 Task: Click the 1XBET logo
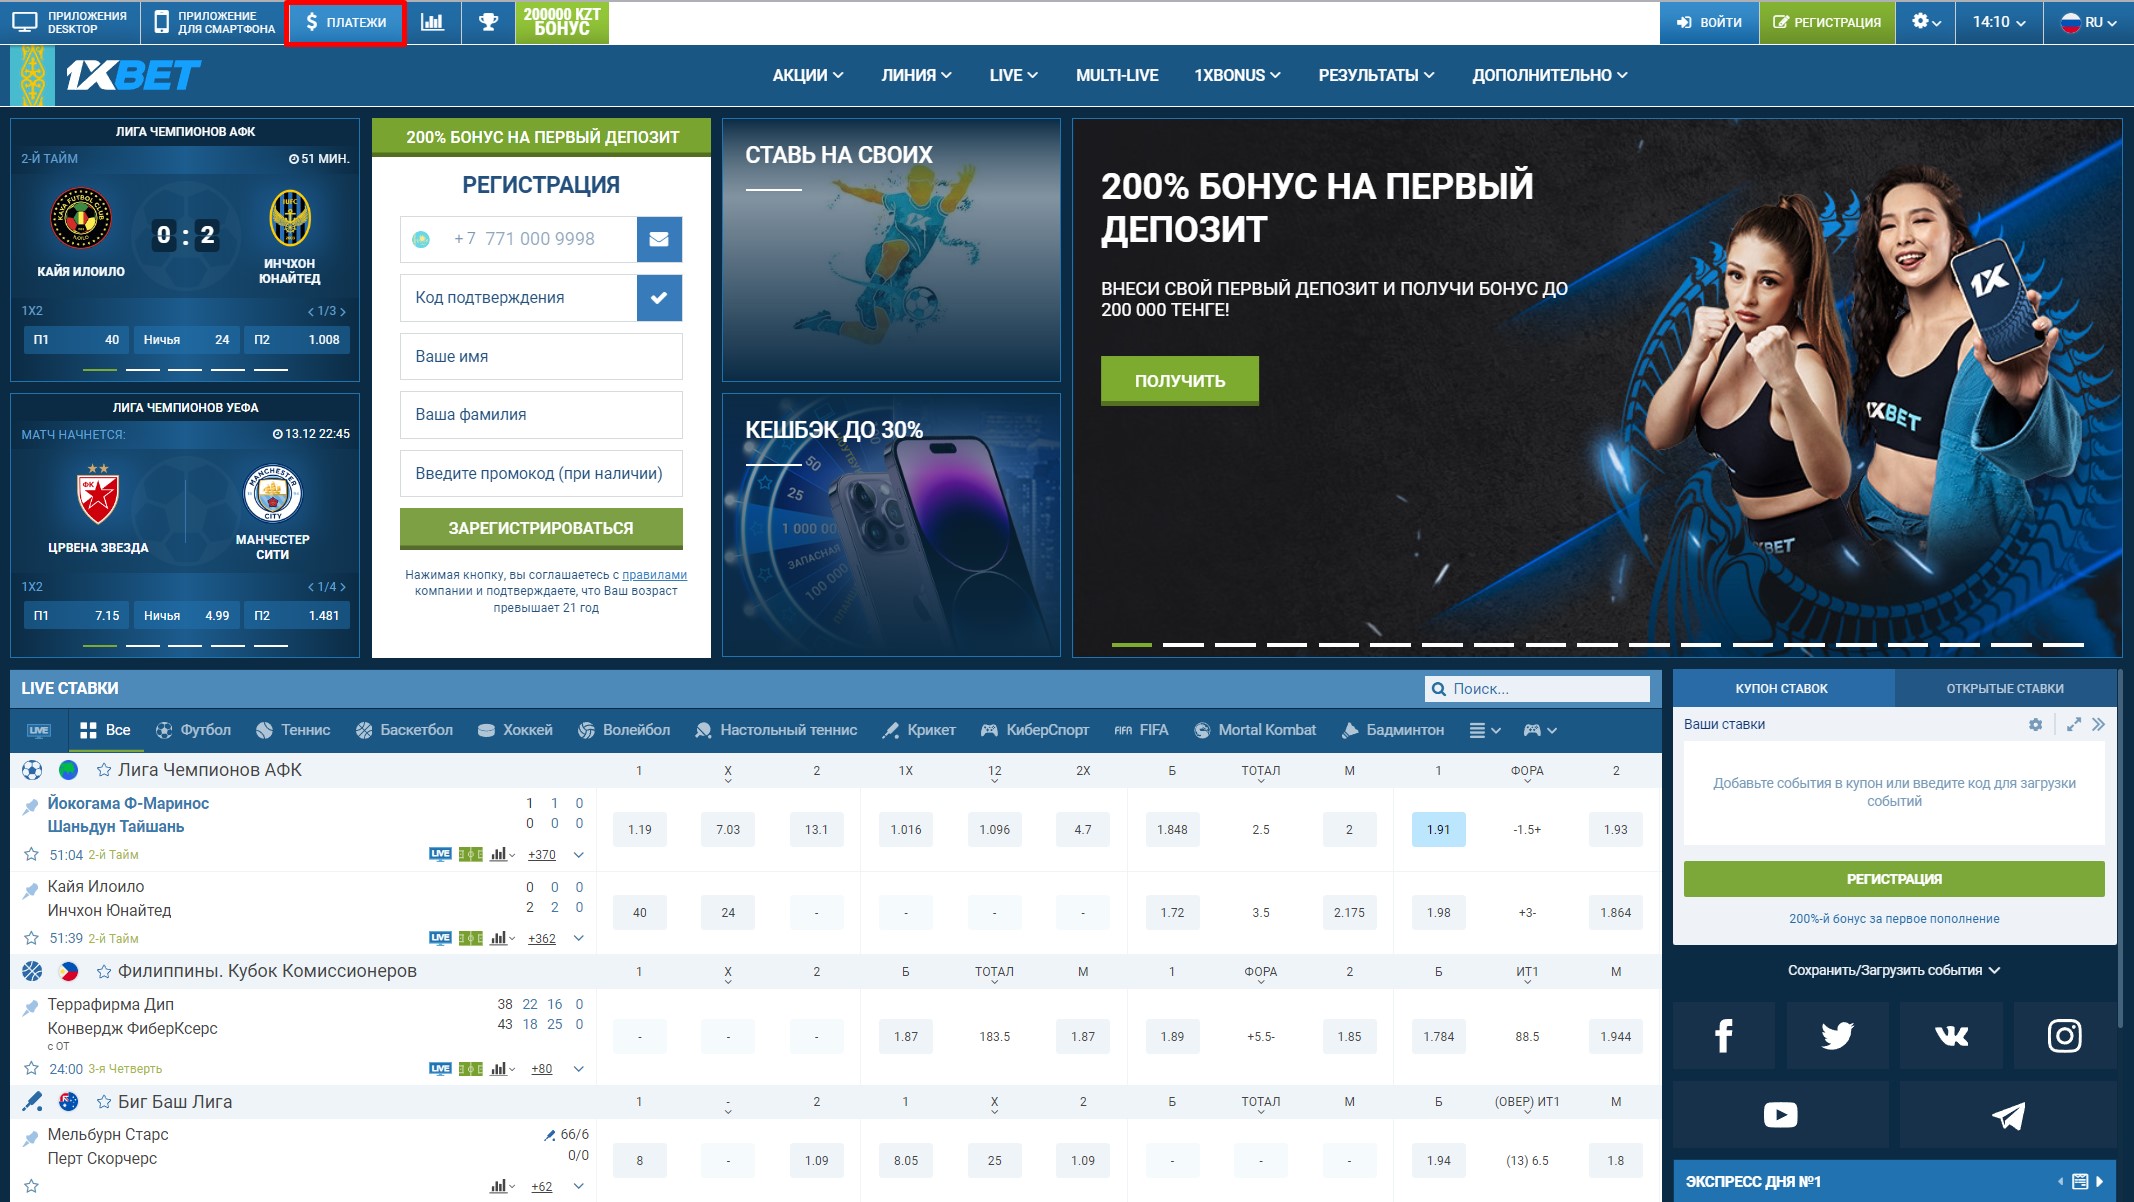click(x=134, y=75)
